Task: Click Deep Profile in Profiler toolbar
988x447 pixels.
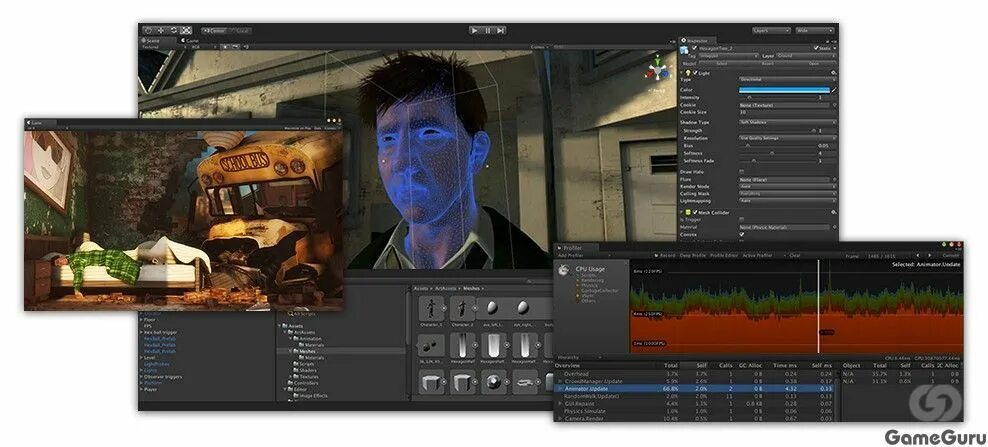Action: coord(694,255)
